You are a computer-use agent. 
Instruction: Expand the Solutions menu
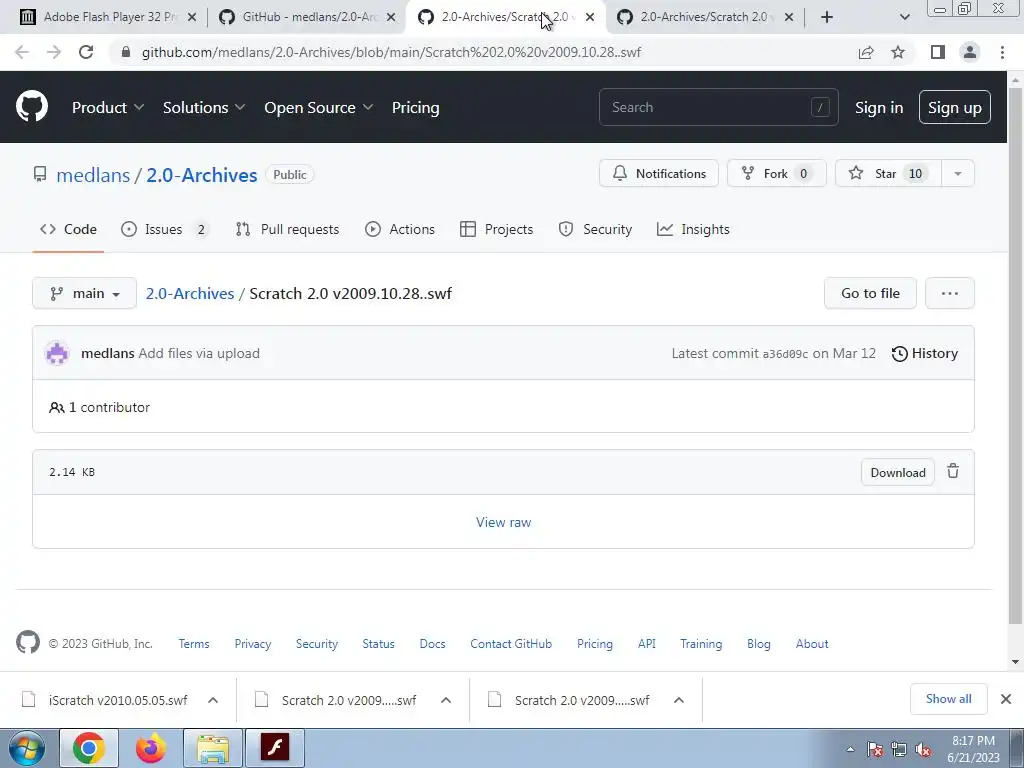pyautogui.click(x=204, y=108)
